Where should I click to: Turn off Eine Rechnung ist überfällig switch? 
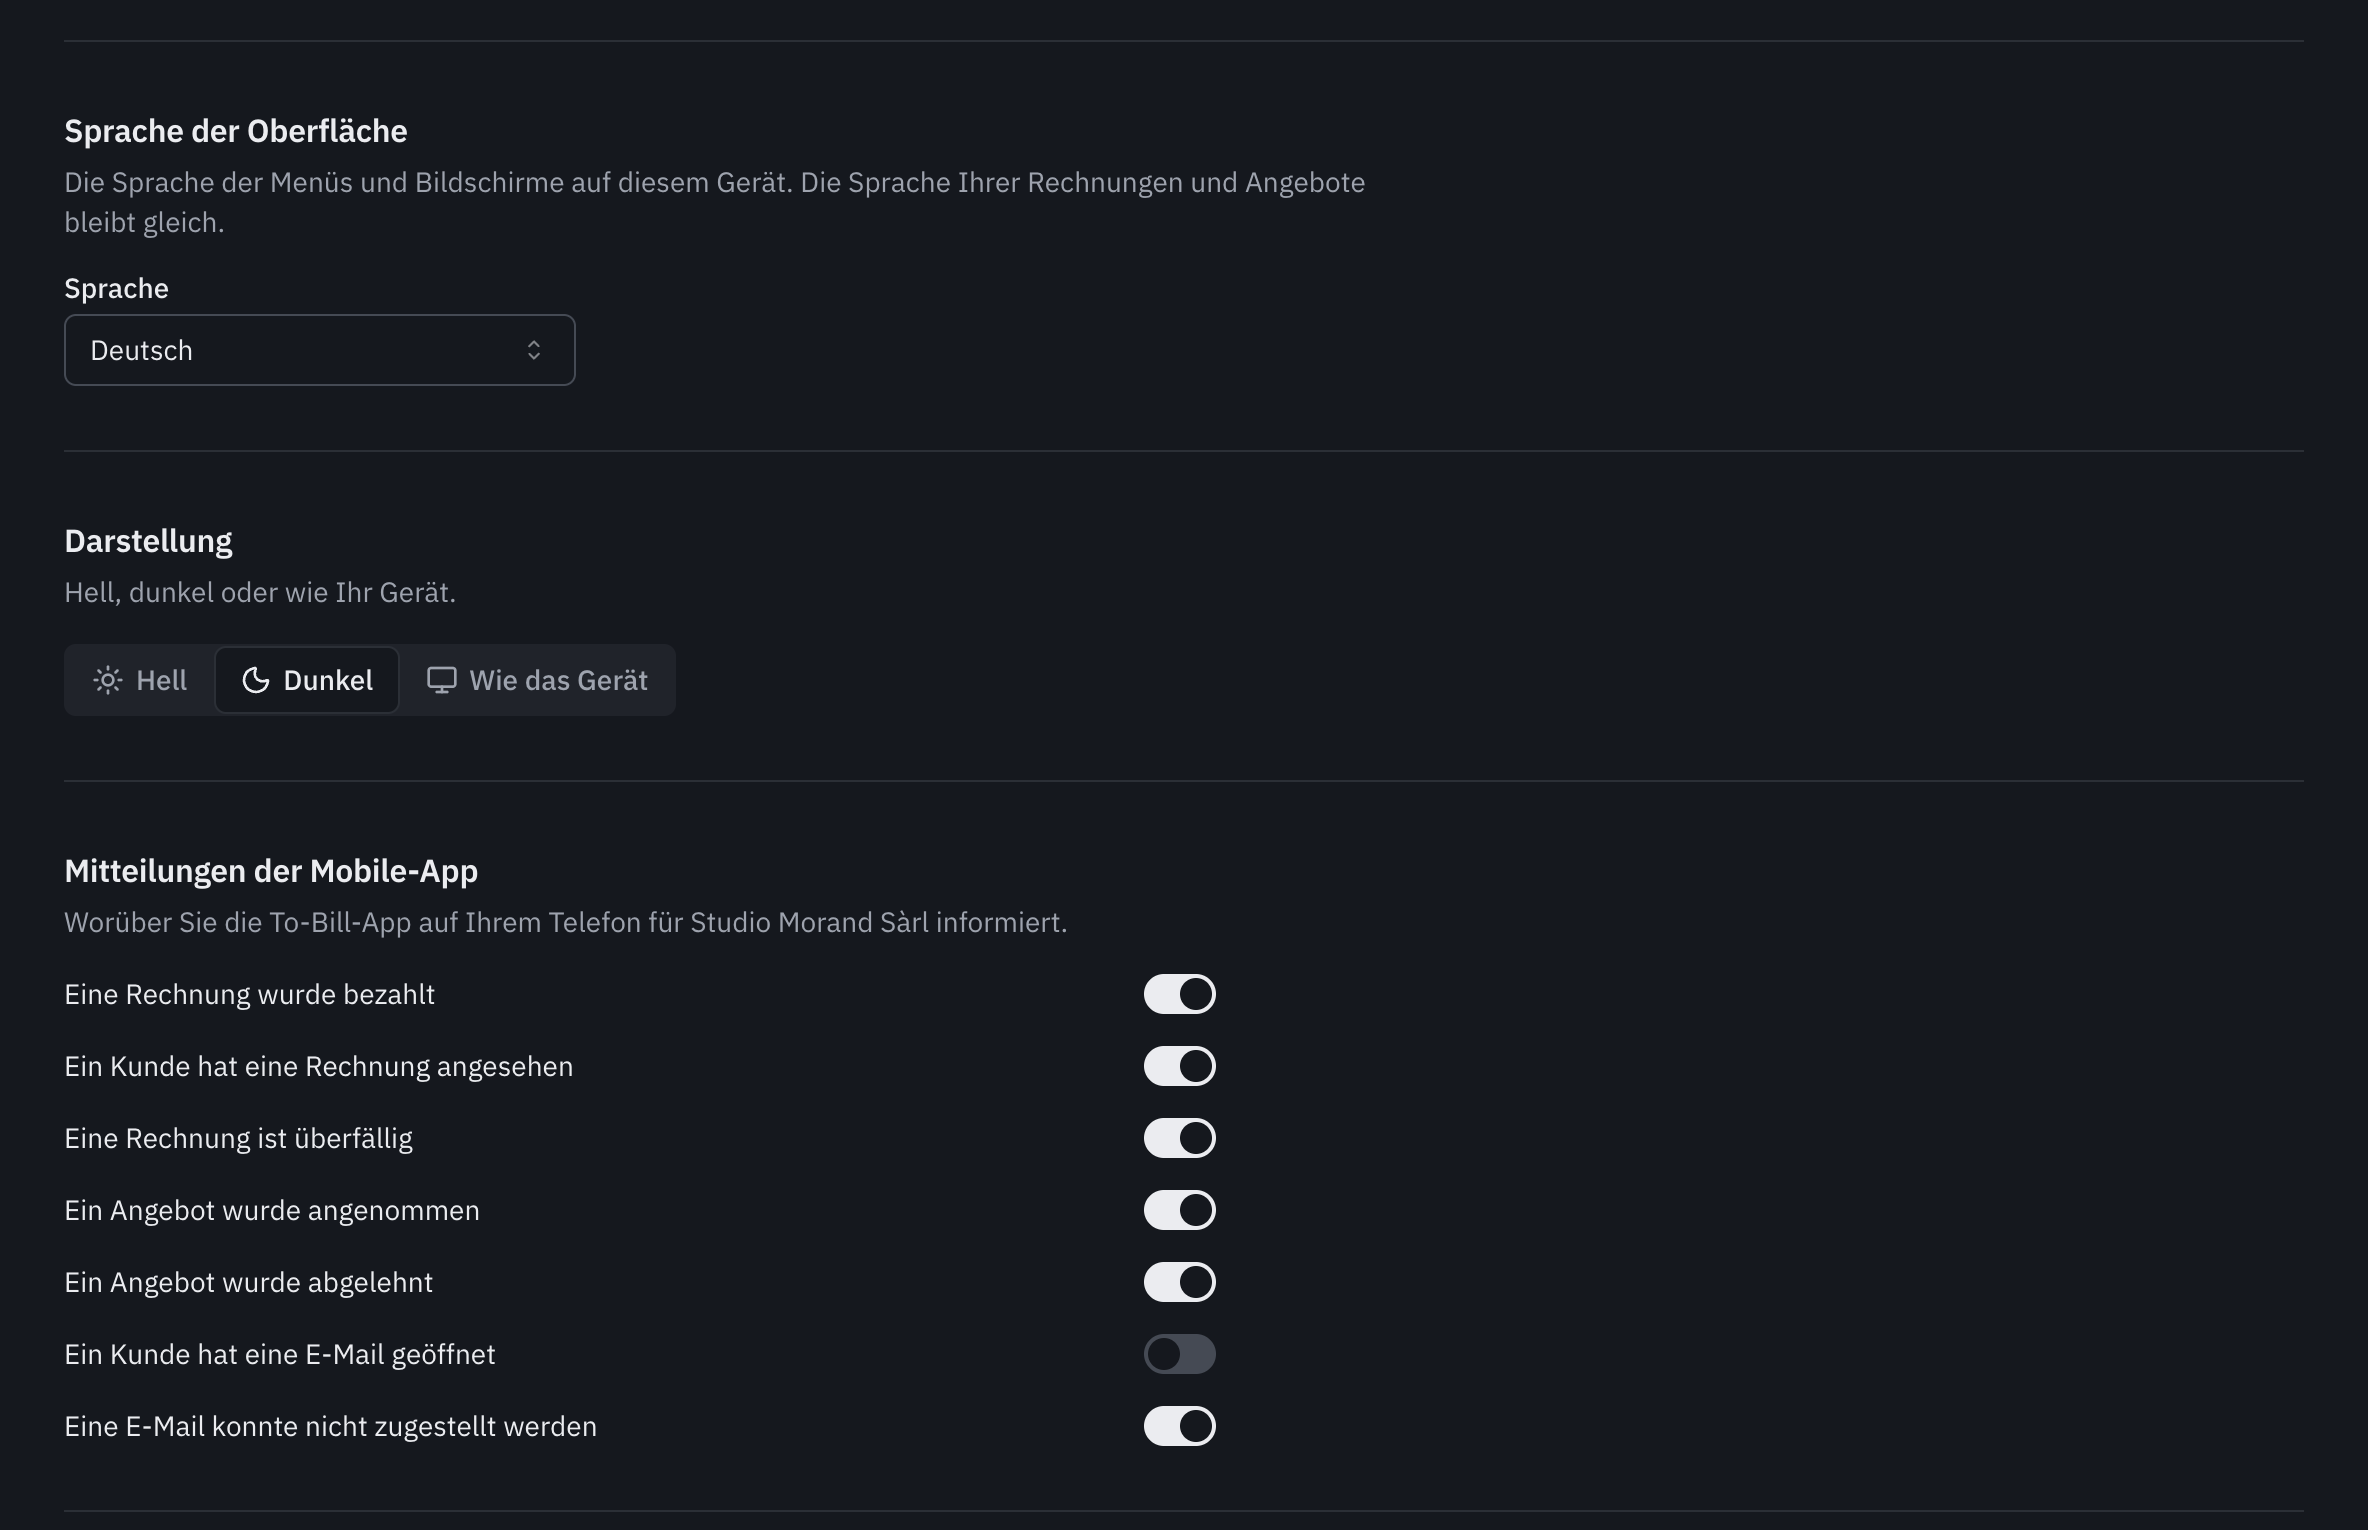[1180, 1138]
